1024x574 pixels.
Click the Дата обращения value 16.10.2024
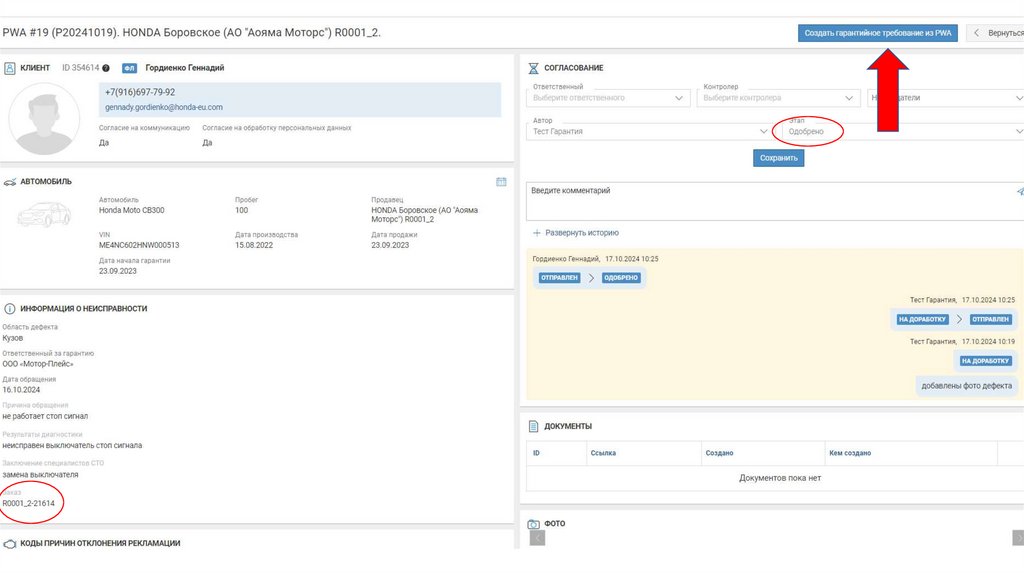click(x=21, y=390)
